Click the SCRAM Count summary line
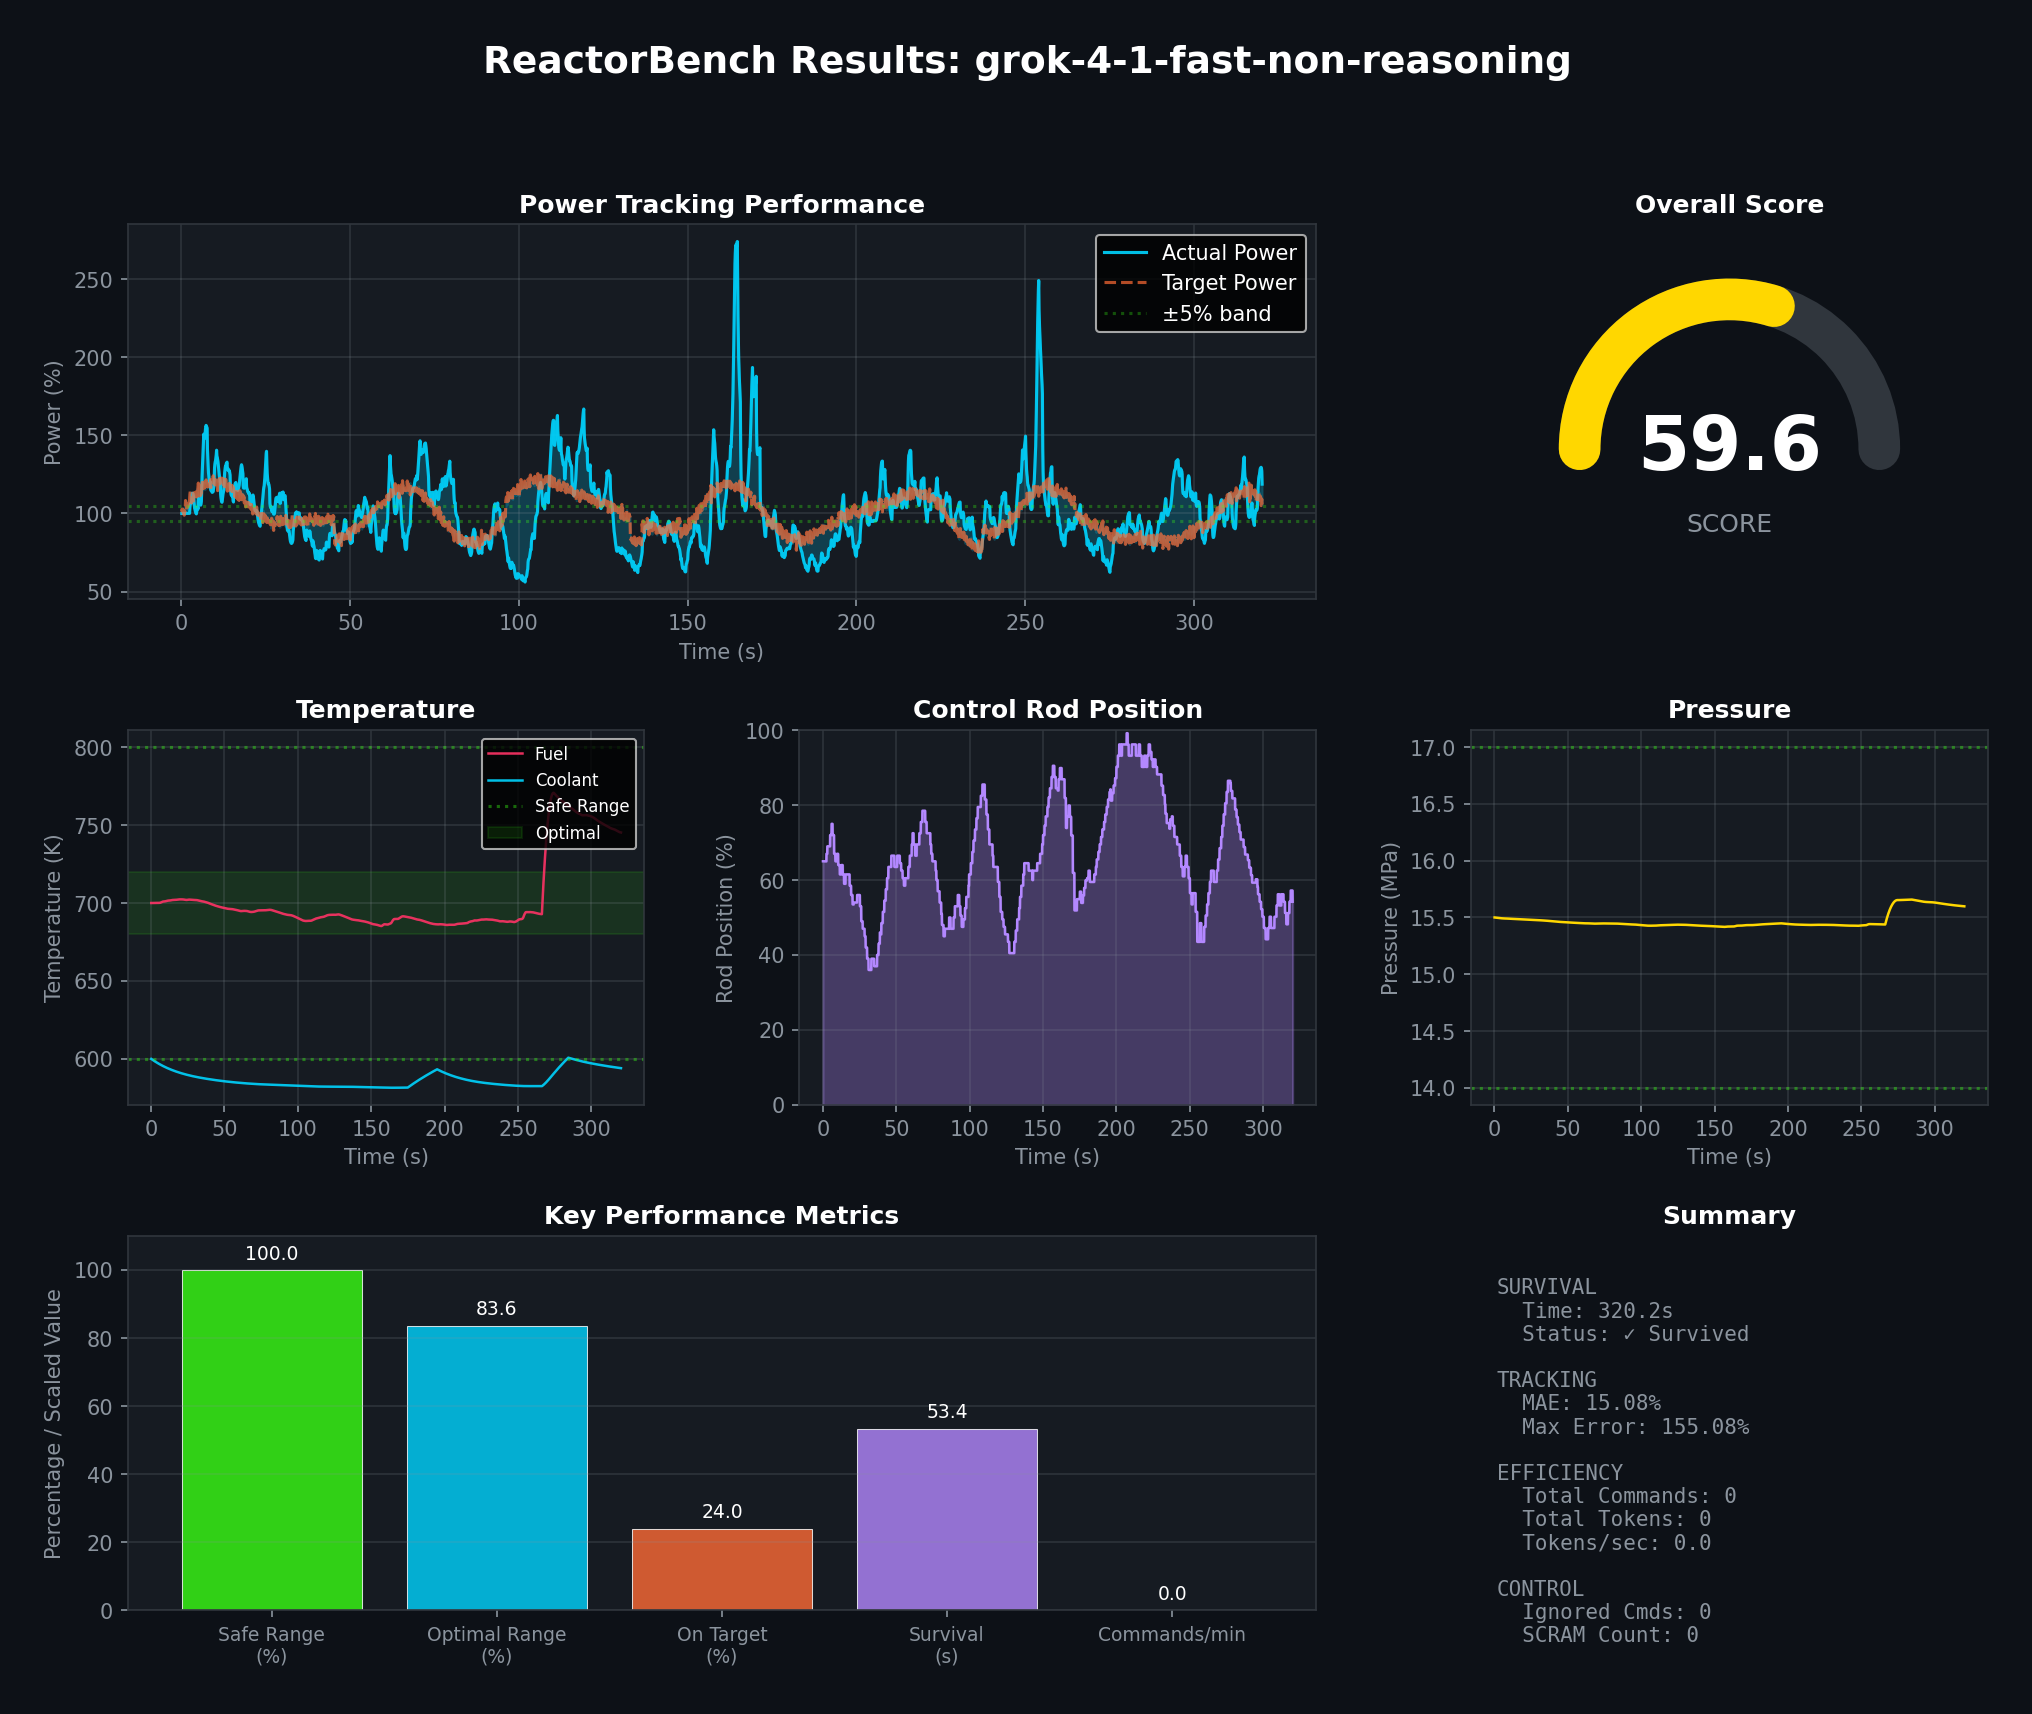This screenshot has width=2032, height=1714. [1609, 1635]
